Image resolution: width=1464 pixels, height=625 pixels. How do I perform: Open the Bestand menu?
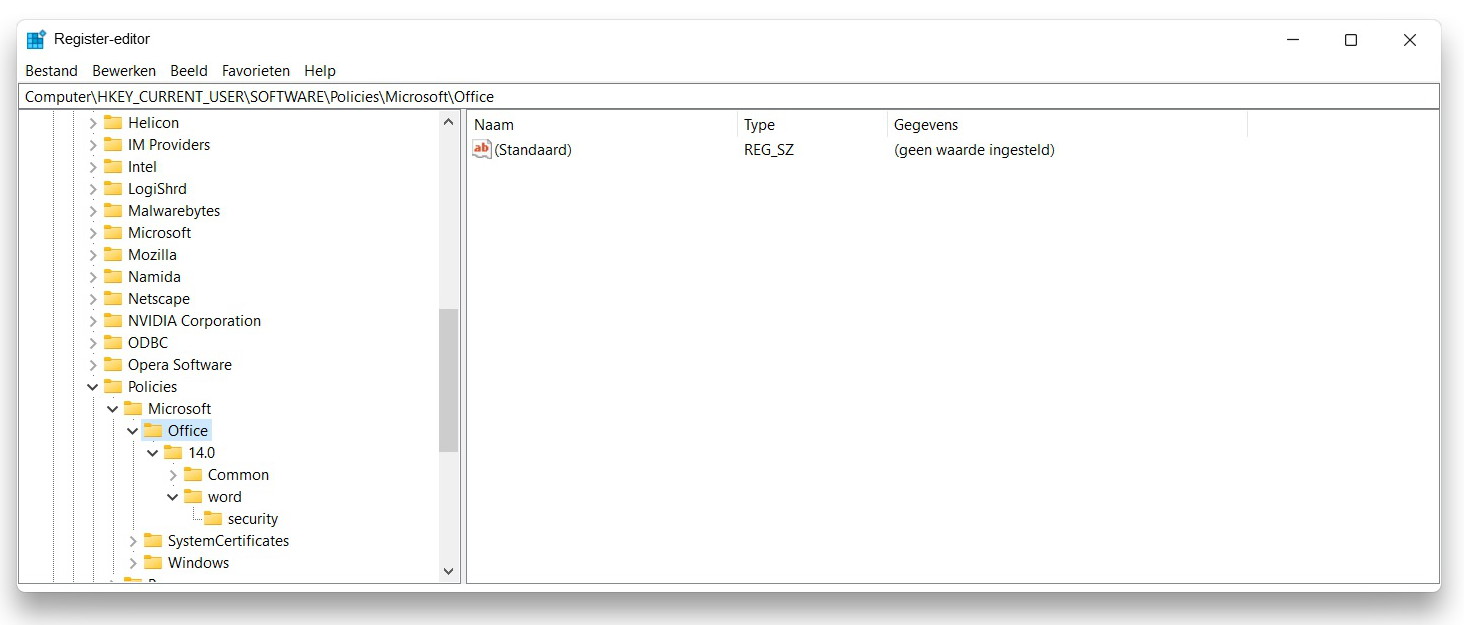(51, 71)
